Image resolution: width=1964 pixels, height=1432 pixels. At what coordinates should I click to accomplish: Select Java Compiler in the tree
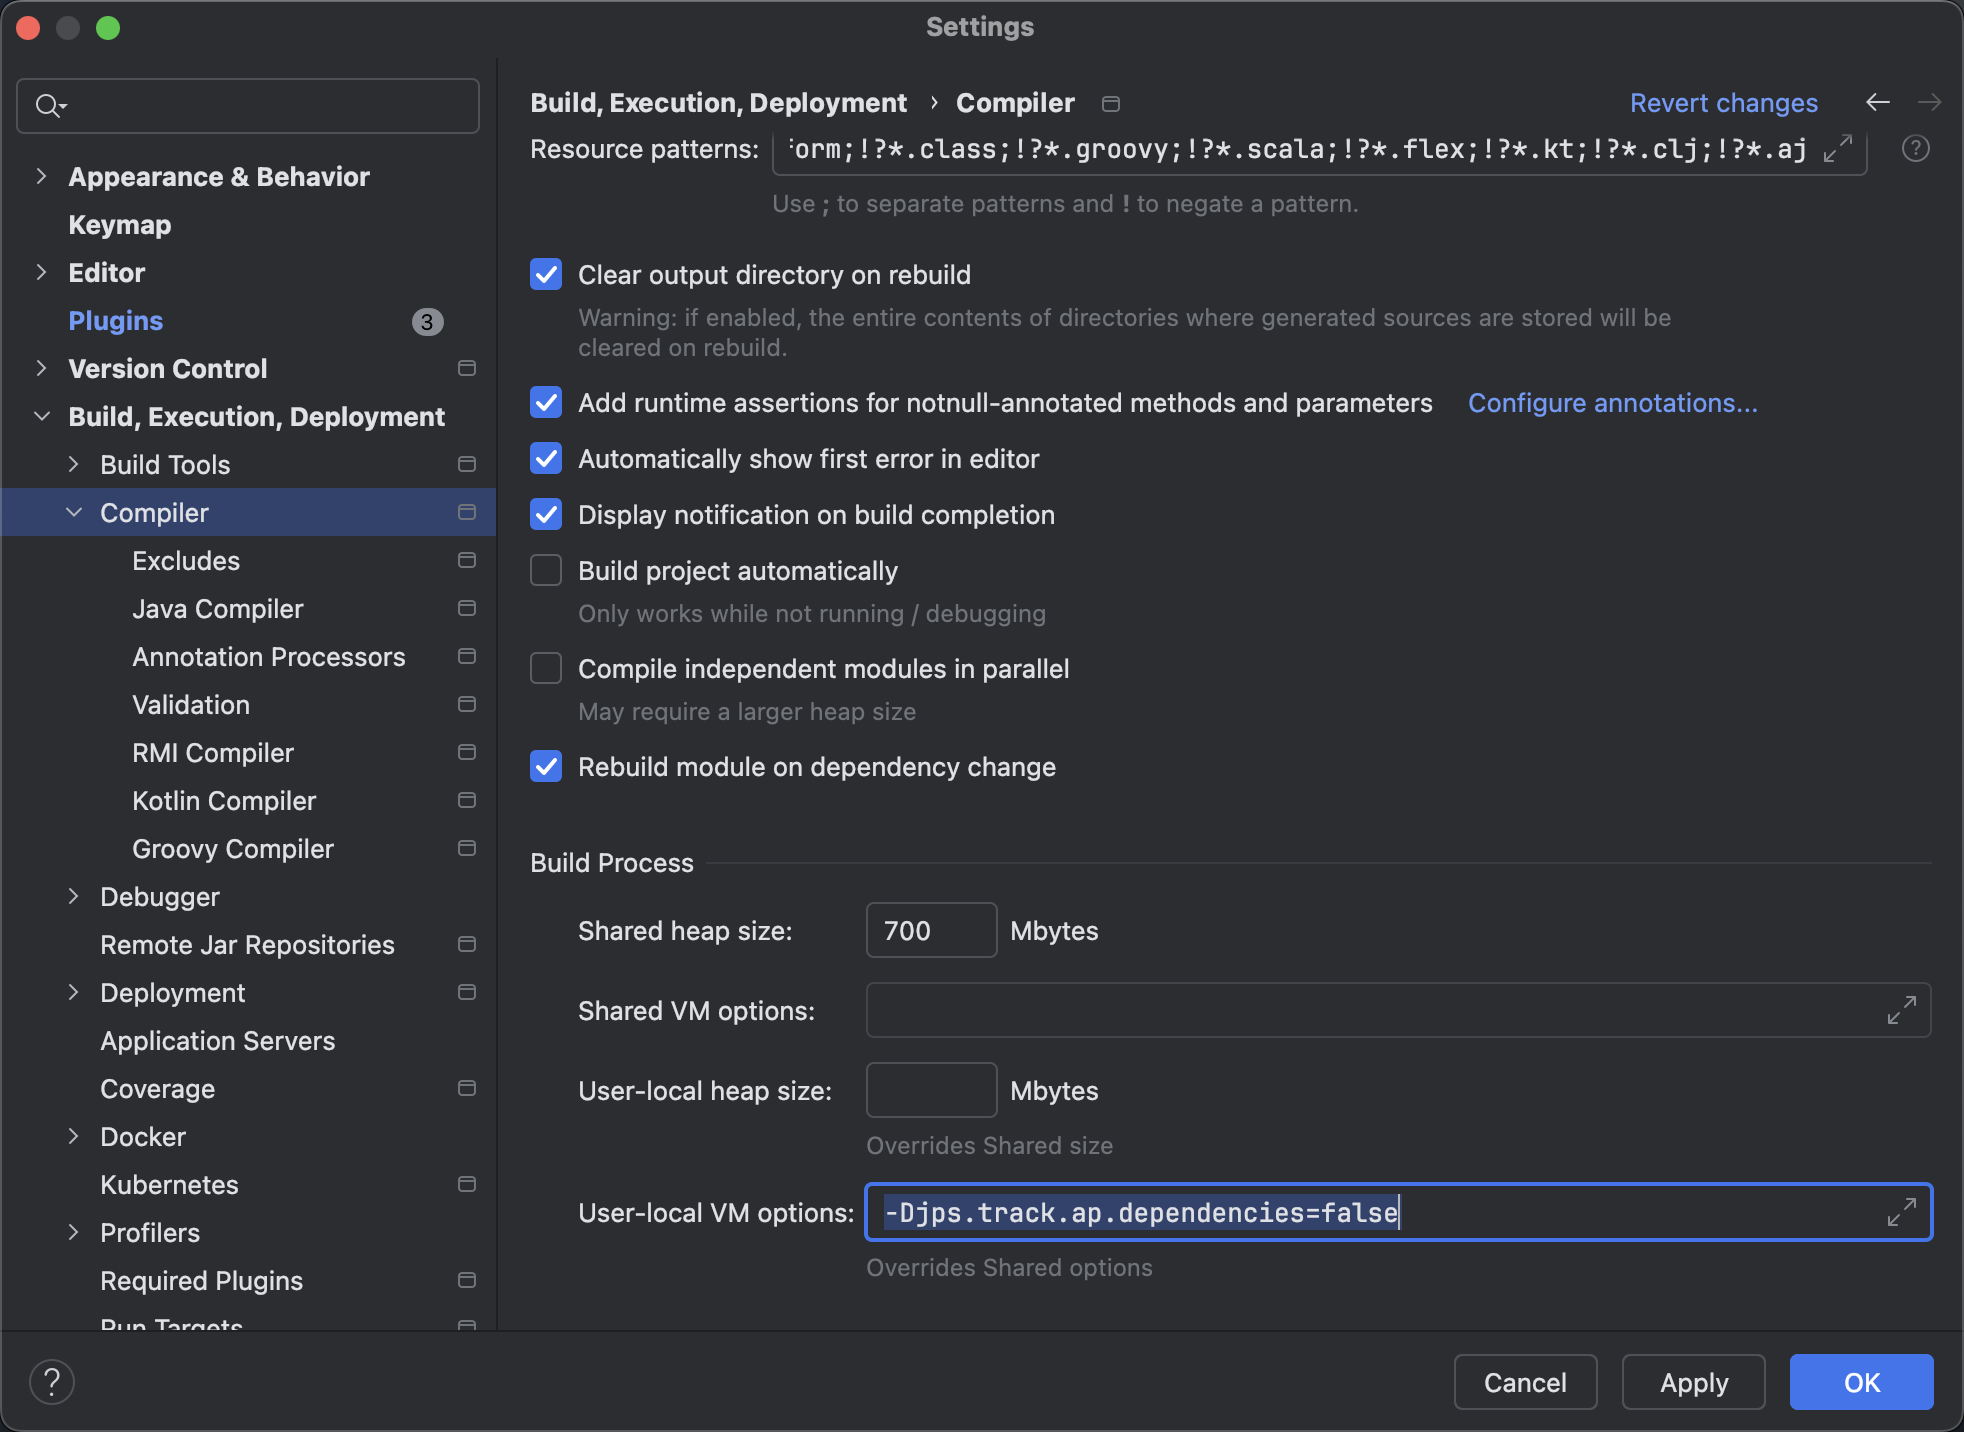tap(218, 608)
